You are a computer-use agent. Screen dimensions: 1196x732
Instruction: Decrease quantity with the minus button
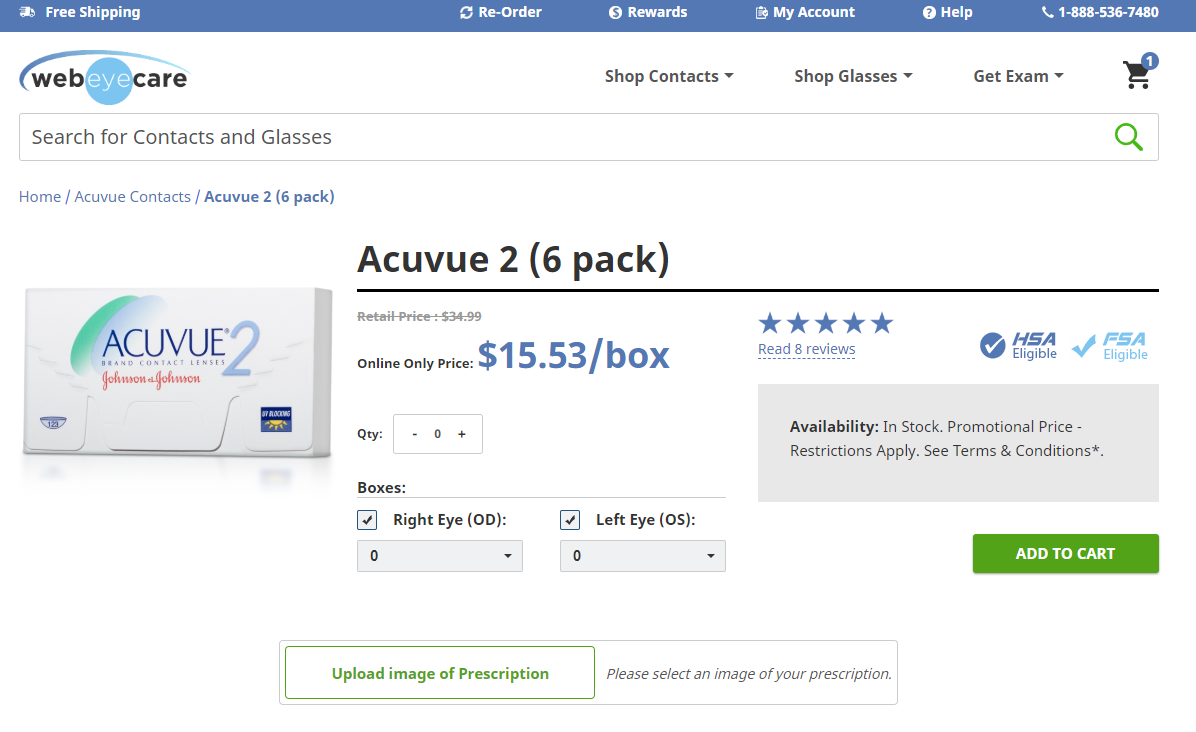click(414, 434)
